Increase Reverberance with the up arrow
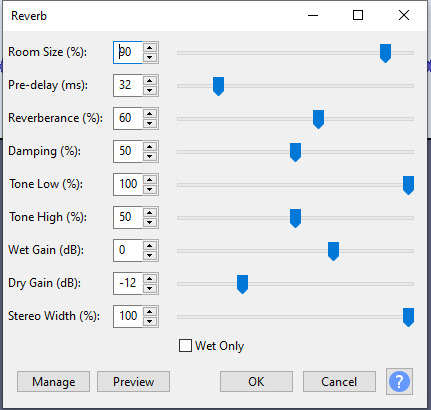This screenshot has width=431, height=410. [x=150, y=113]
